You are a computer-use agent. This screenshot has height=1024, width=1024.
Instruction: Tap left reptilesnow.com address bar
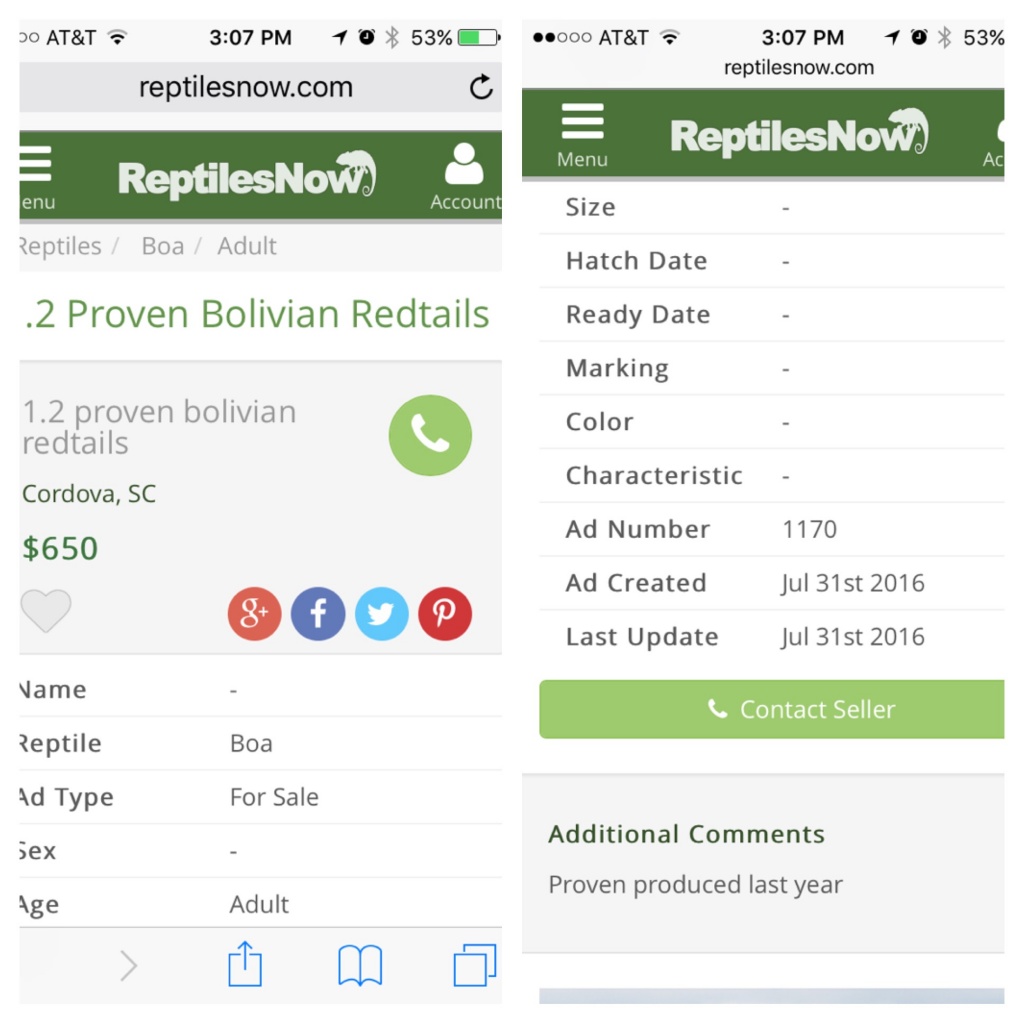click(246, 87)
